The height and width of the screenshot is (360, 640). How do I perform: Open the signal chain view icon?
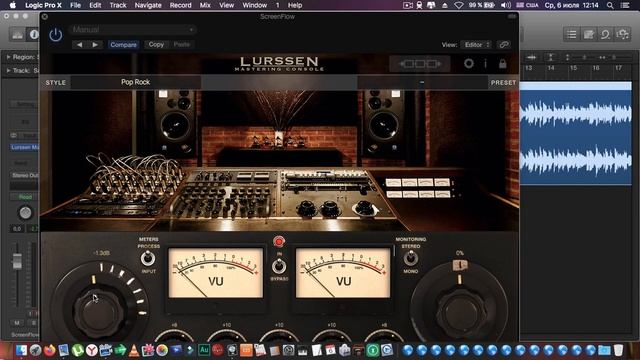tap(420, 64)
